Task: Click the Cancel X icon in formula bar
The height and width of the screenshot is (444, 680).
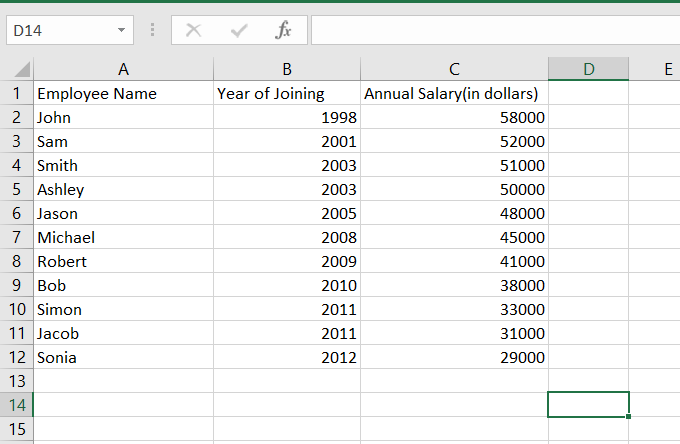Action: pos(193,31)
